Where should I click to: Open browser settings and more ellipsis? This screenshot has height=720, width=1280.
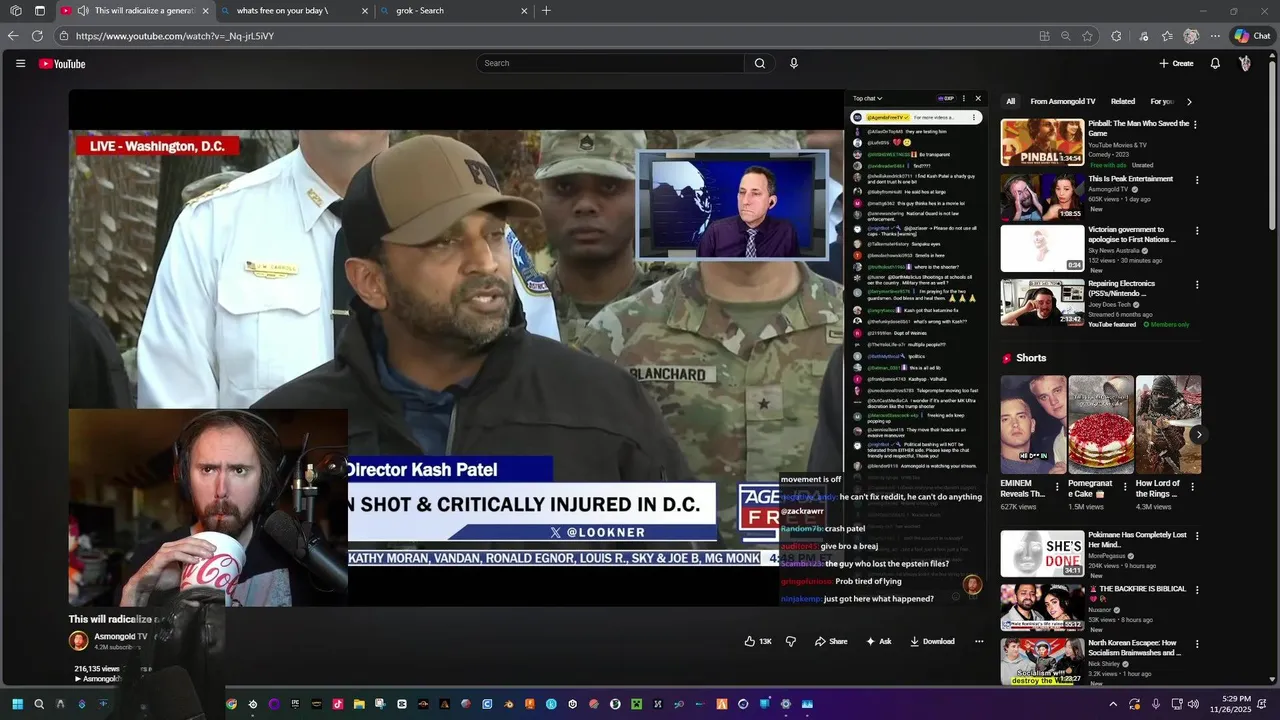(1215, 36)
